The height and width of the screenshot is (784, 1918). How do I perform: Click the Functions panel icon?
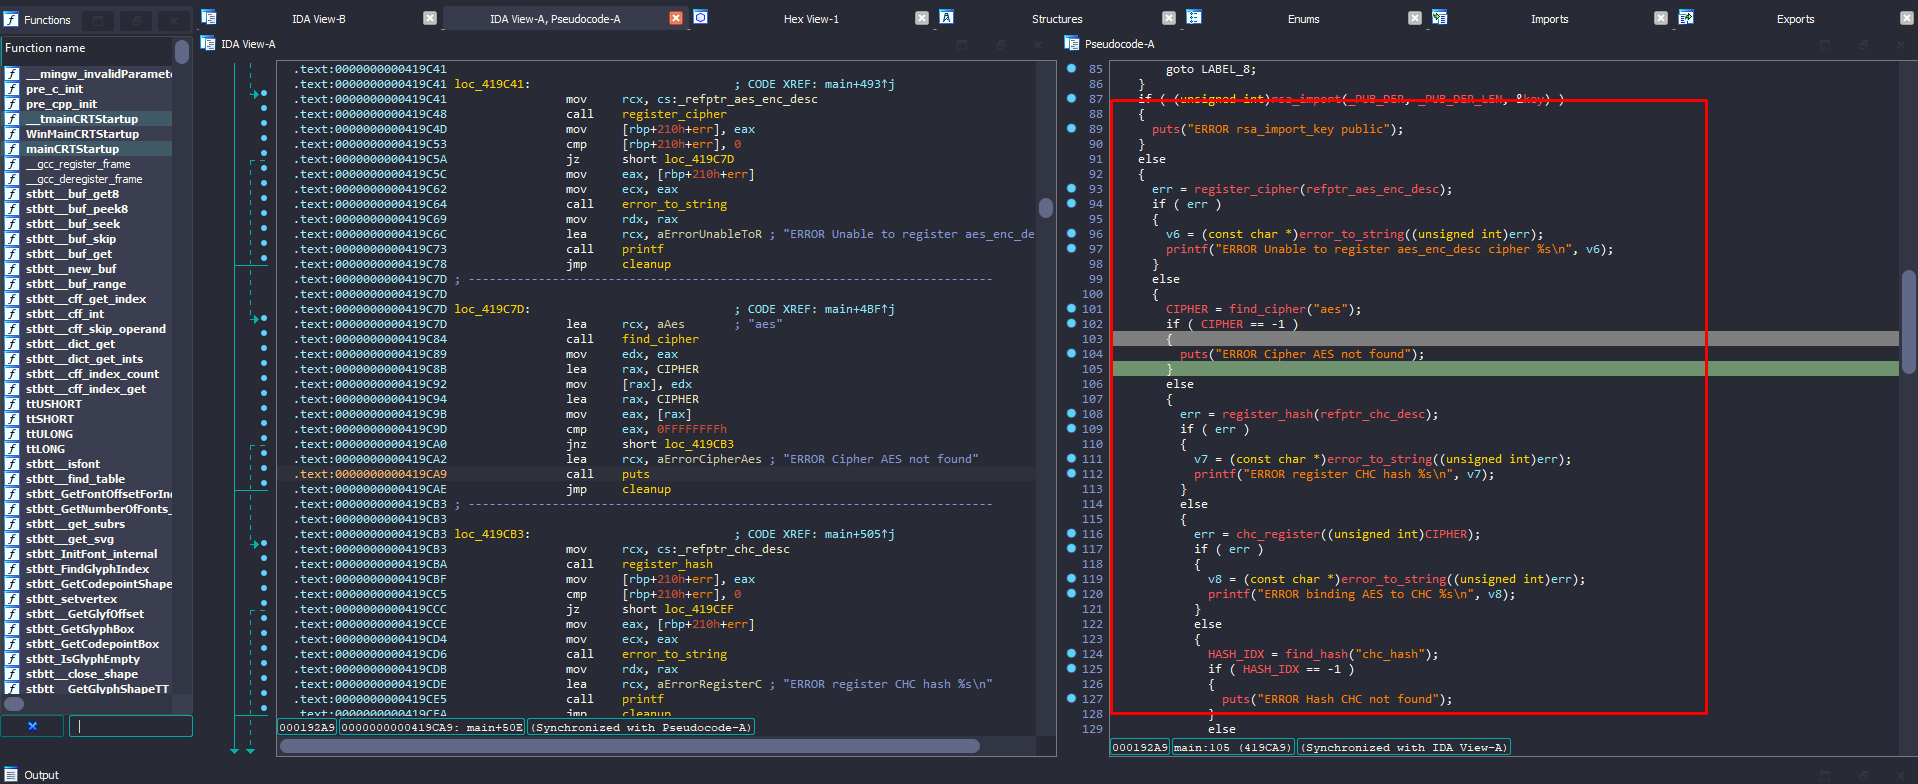pos(11,19)
